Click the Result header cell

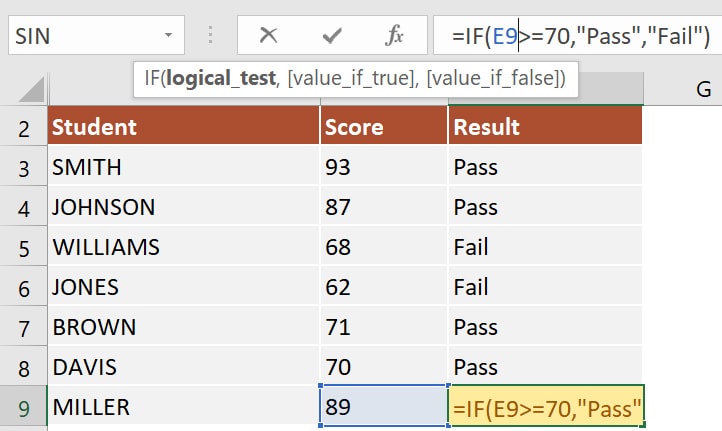tap(545, 127)
